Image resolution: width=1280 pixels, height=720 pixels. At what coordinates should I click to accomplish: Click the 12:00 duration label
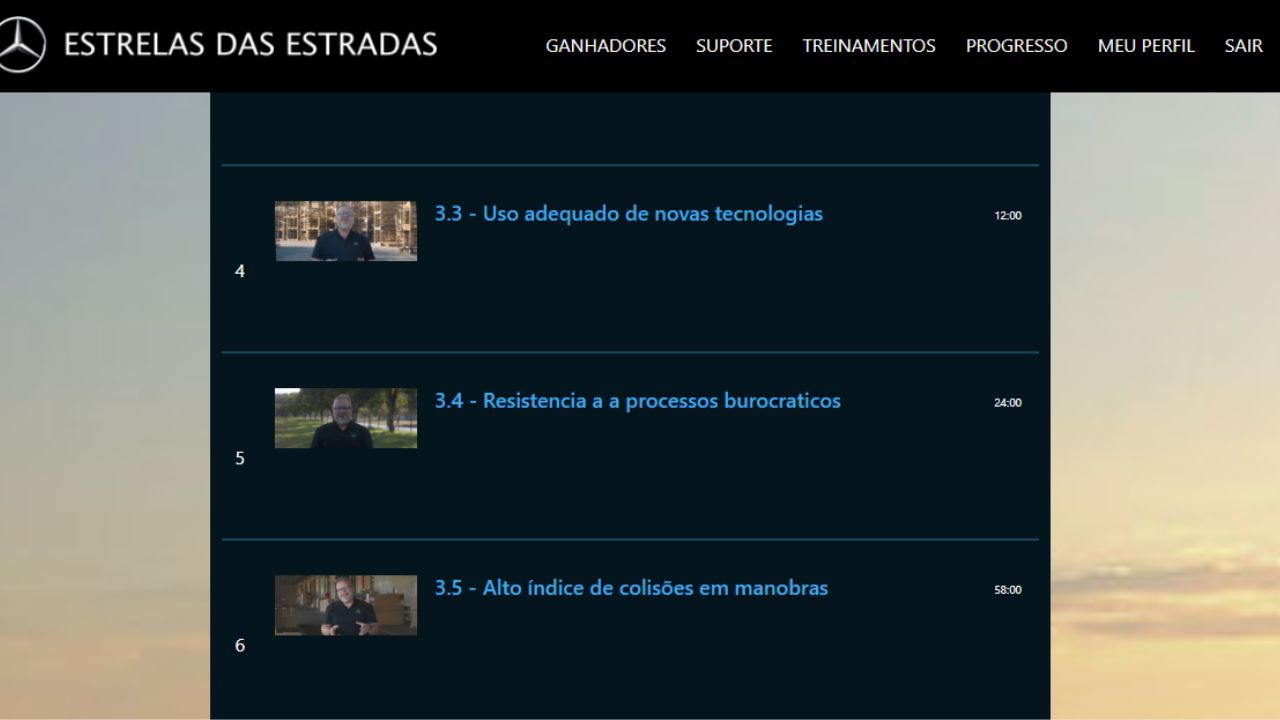click(x=1007, y=215)
